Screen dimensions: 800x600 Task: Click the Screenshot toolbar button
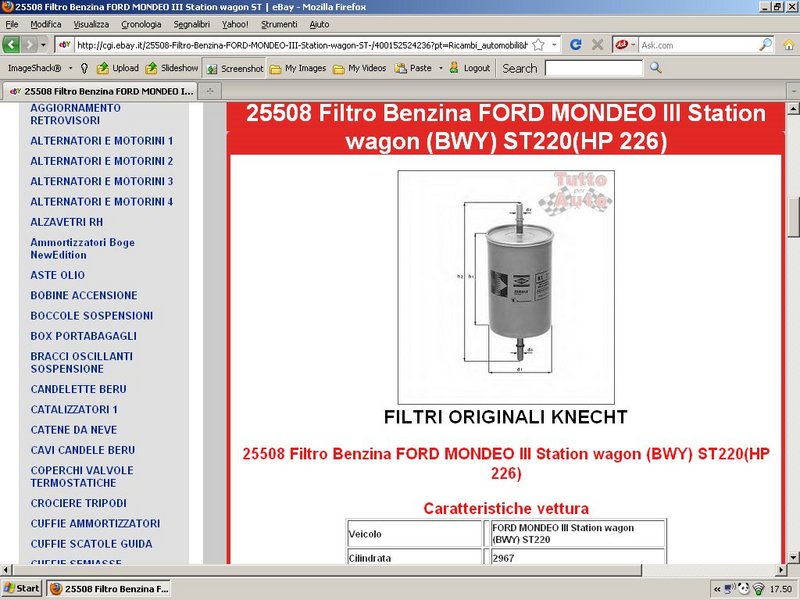pyautogui.click(x=235, y=68)
